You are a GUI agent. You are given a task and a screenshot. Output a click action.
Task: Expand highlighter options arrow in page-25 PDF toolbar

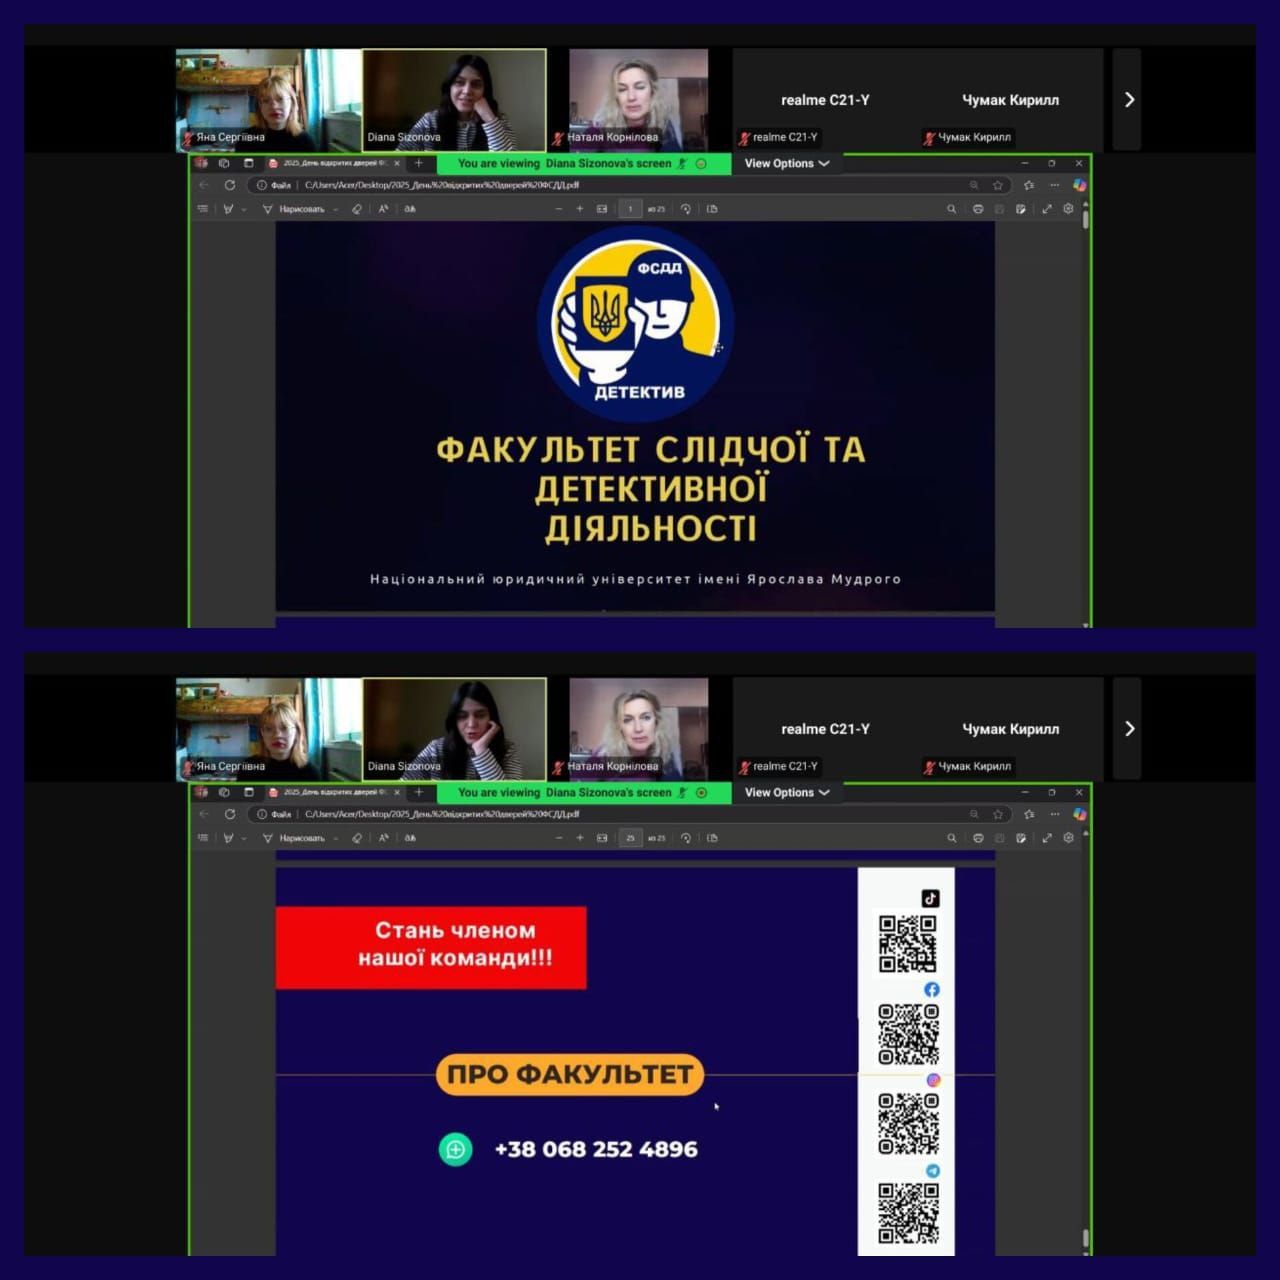243,838
